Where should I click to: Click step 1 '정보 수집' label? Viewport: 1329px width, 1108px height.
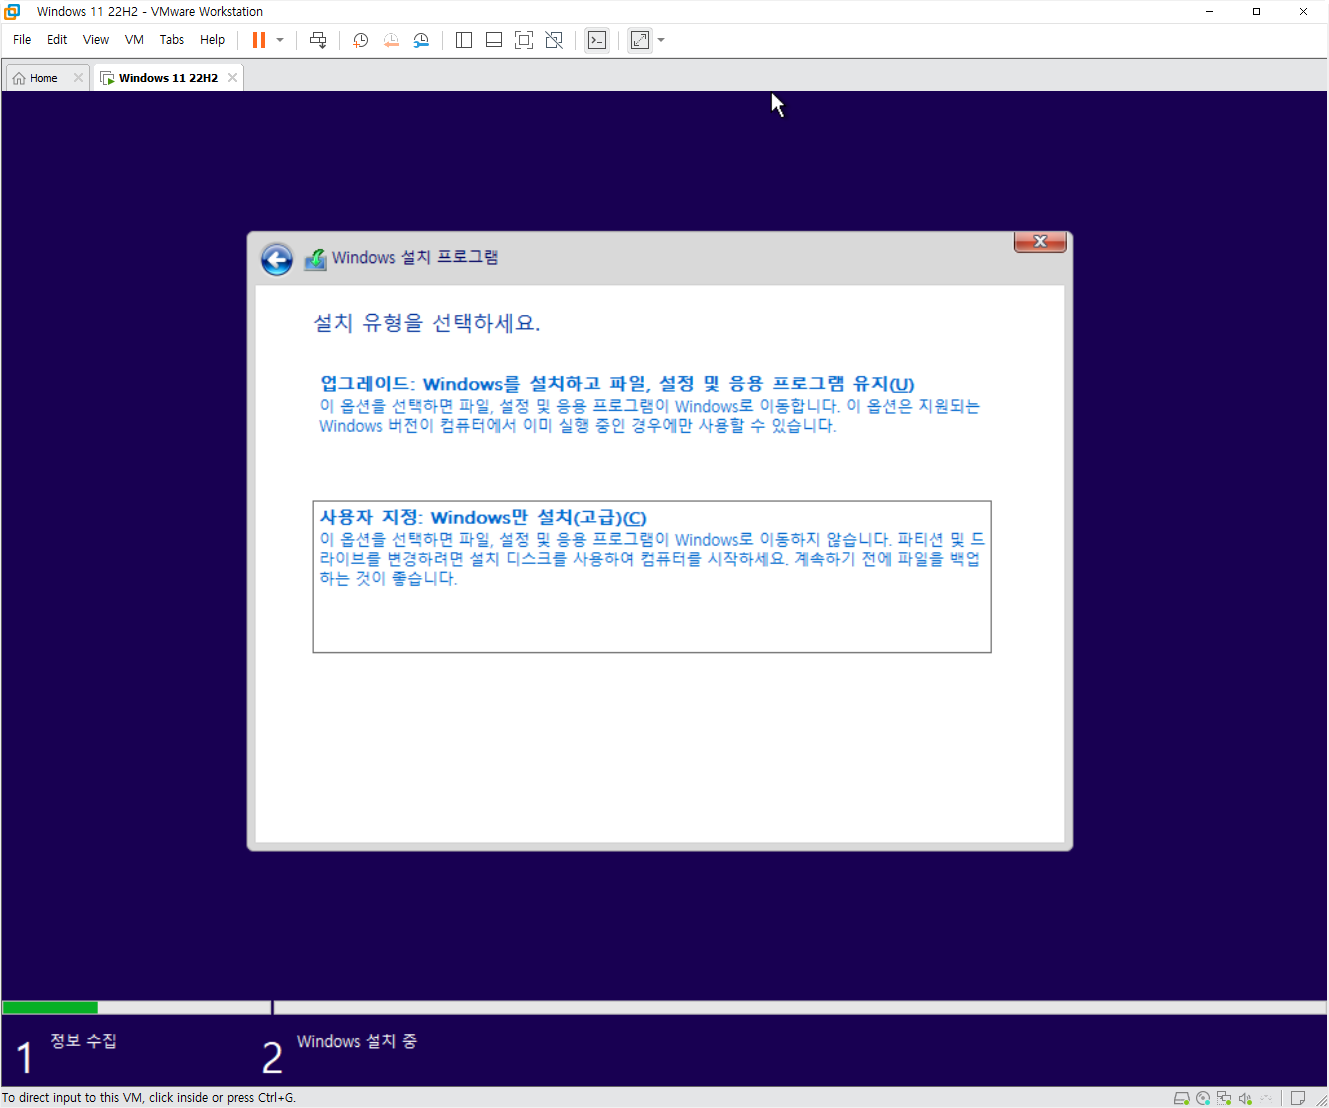click(x=84, y=1041)
